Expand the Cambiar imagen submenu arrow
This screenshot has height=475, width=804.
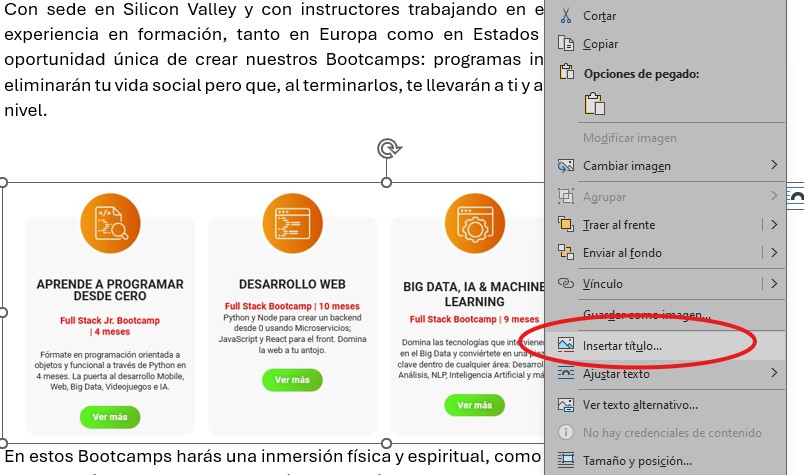[774, 165]
